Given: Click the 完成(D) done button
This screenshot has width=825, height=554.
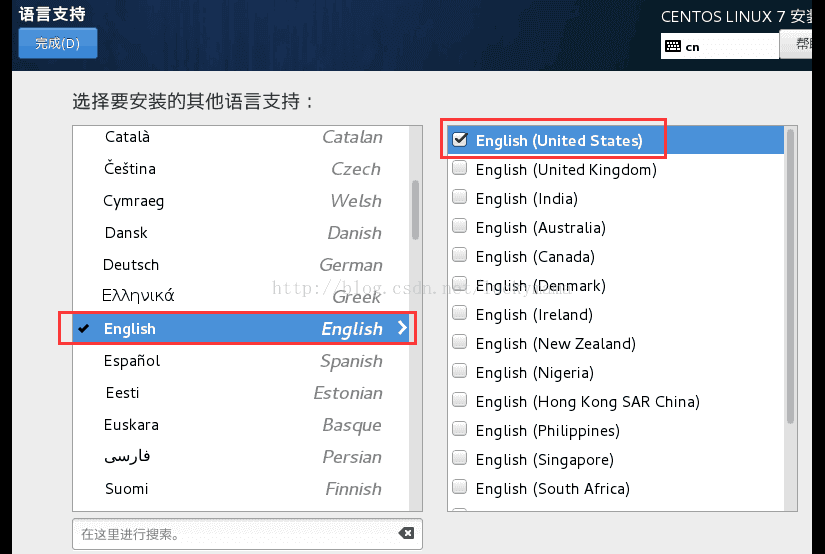Looking at the screenshot, I should pyautogui.click(x=57, y=43).
